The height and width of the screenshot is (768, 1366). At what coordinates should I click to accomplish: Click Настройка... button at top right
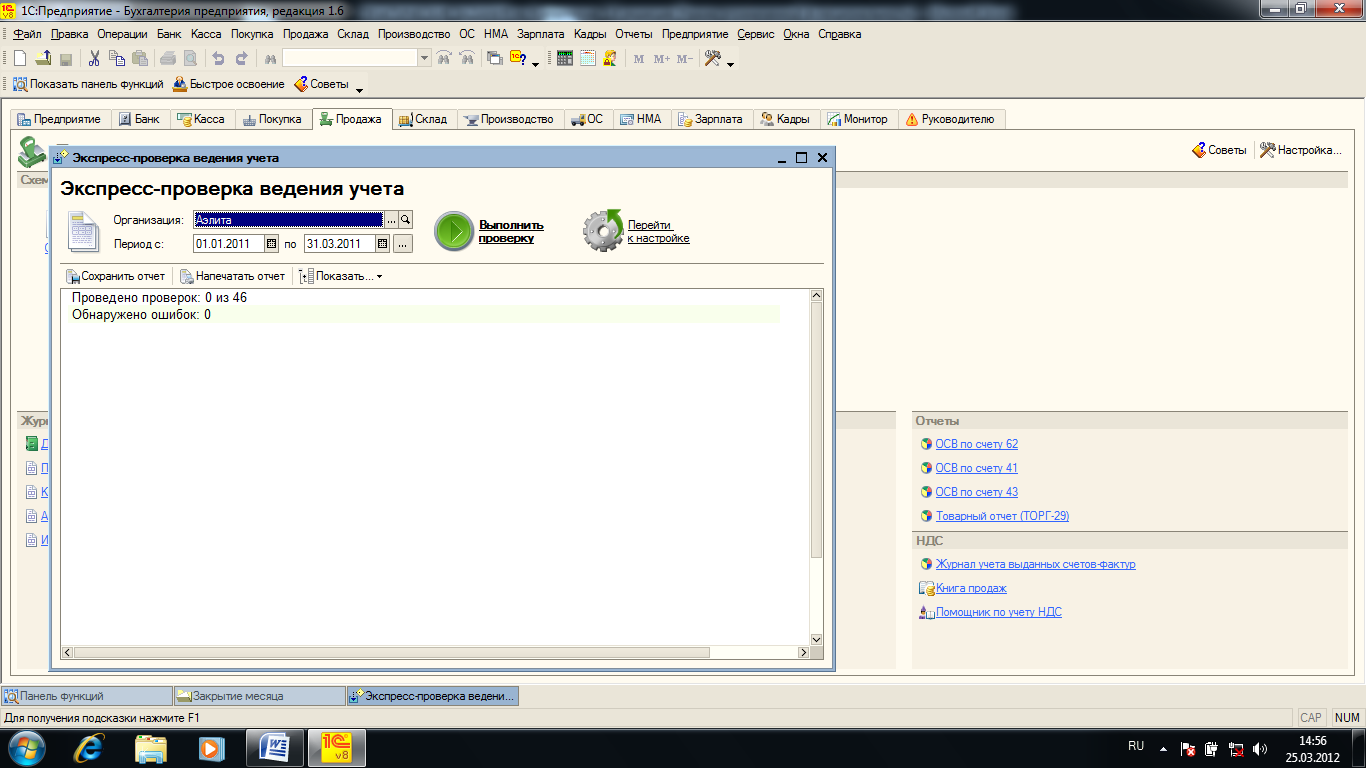coord(1300,150)
